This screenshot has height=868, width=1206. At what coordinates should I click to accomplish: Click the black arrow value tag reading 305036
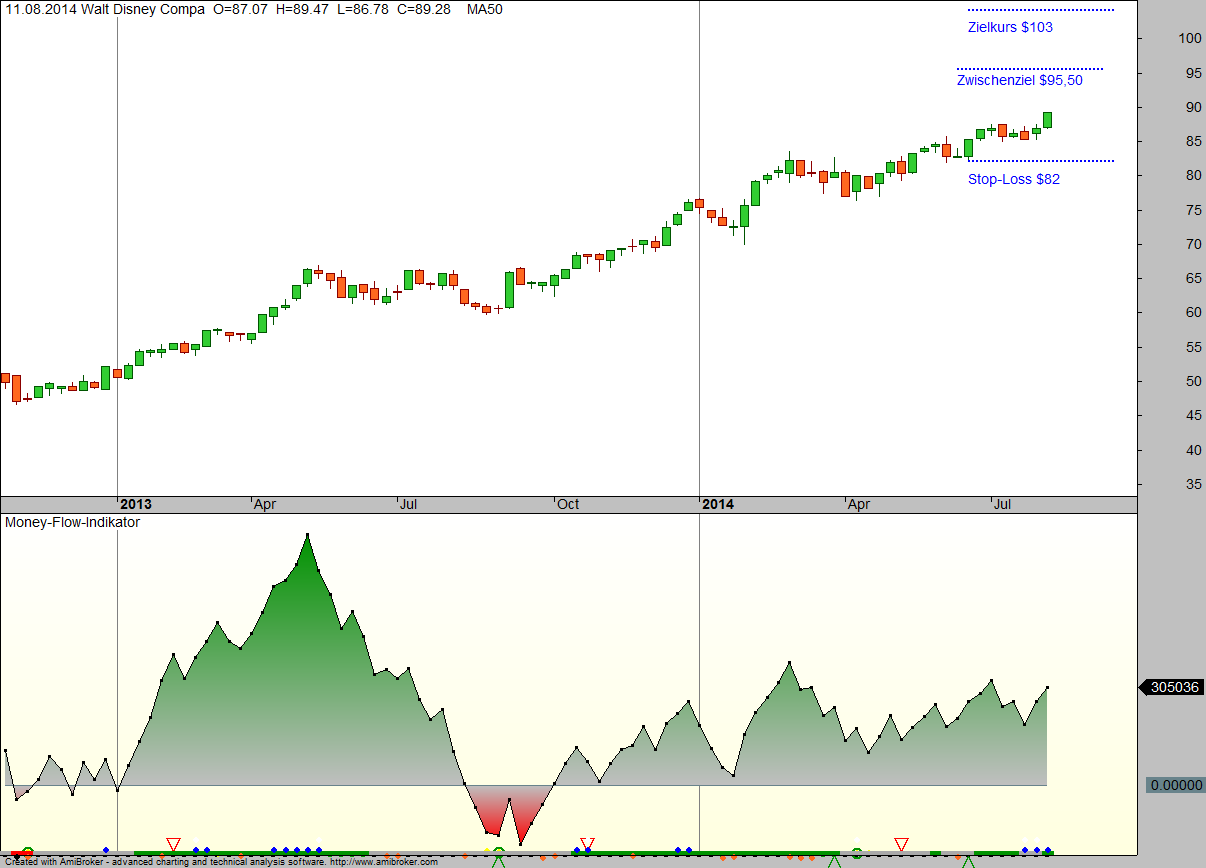(x=1171, y=687)
